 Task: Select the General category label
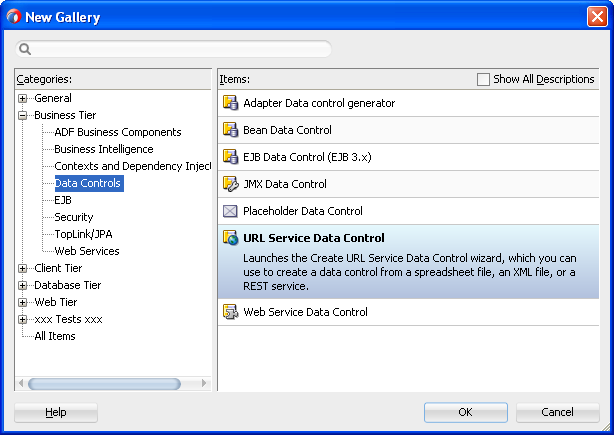53,98
